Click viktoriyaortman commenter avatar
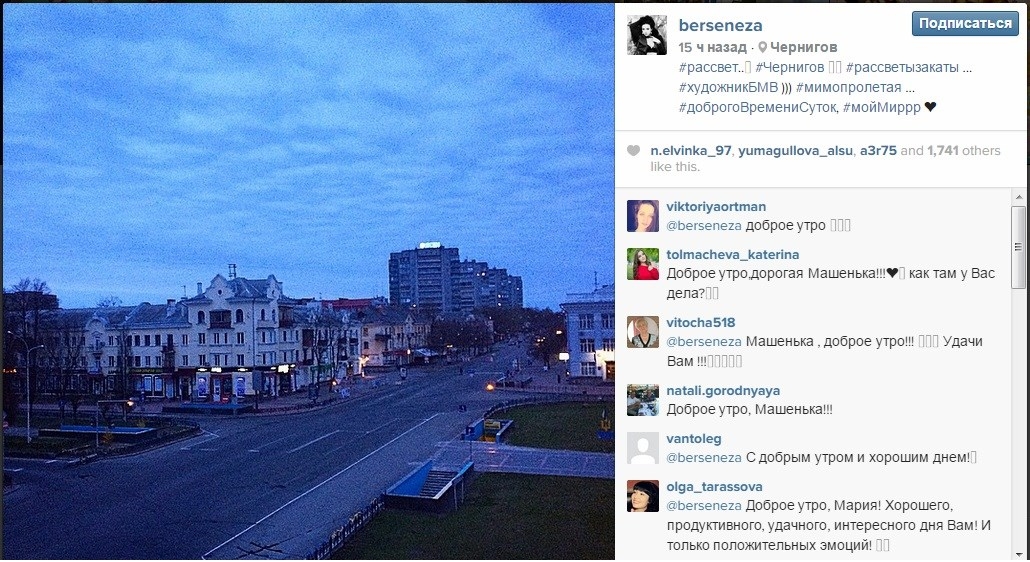Image resolution: width=1030 pixels, height=562 pixels. pyautogui.click(x=642, y=216)
